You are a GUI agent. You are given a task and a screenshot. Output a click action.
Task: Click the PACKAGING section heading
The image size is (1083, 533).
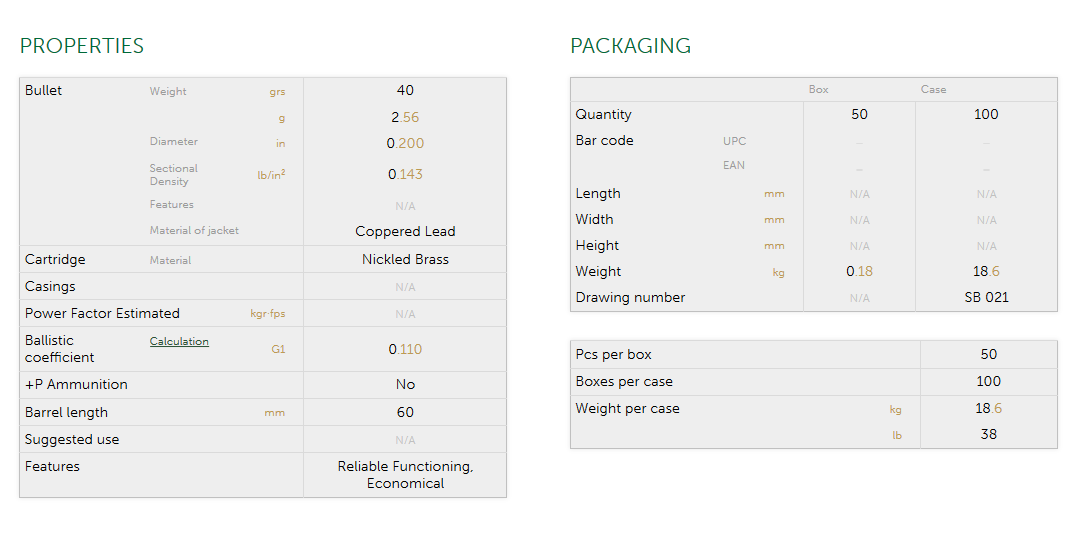630,46
